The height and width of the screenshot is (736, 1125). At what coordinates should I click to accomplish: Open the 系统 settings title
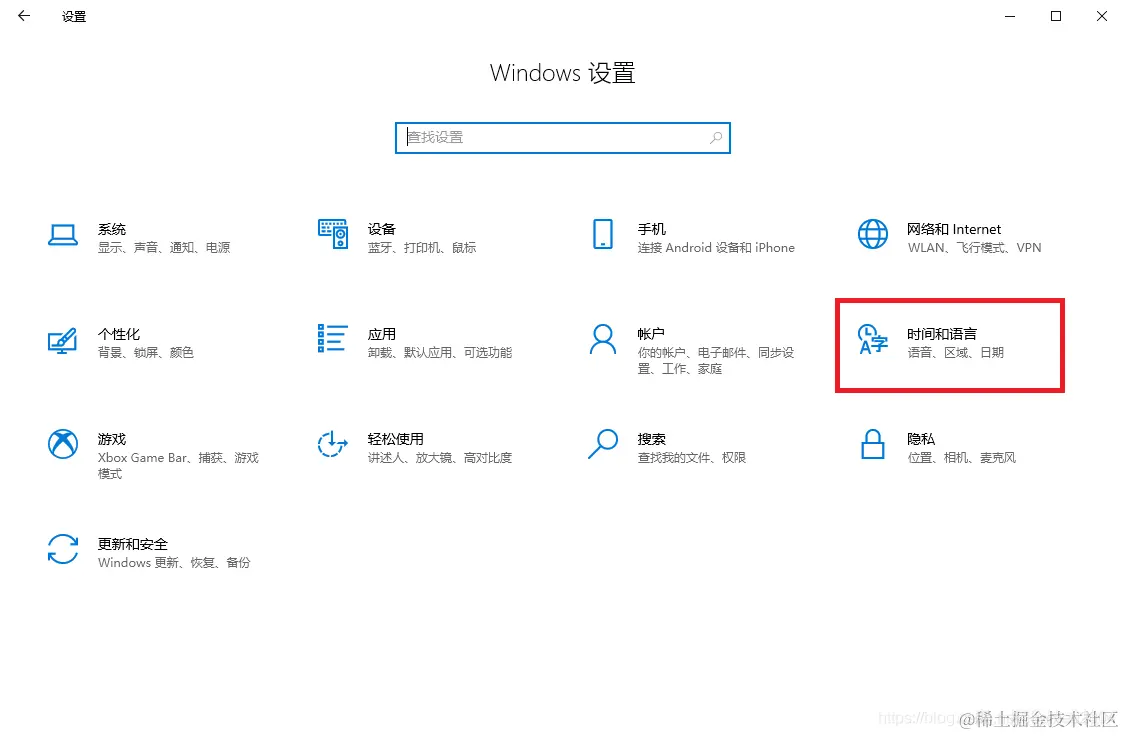(x=112, y=229)
